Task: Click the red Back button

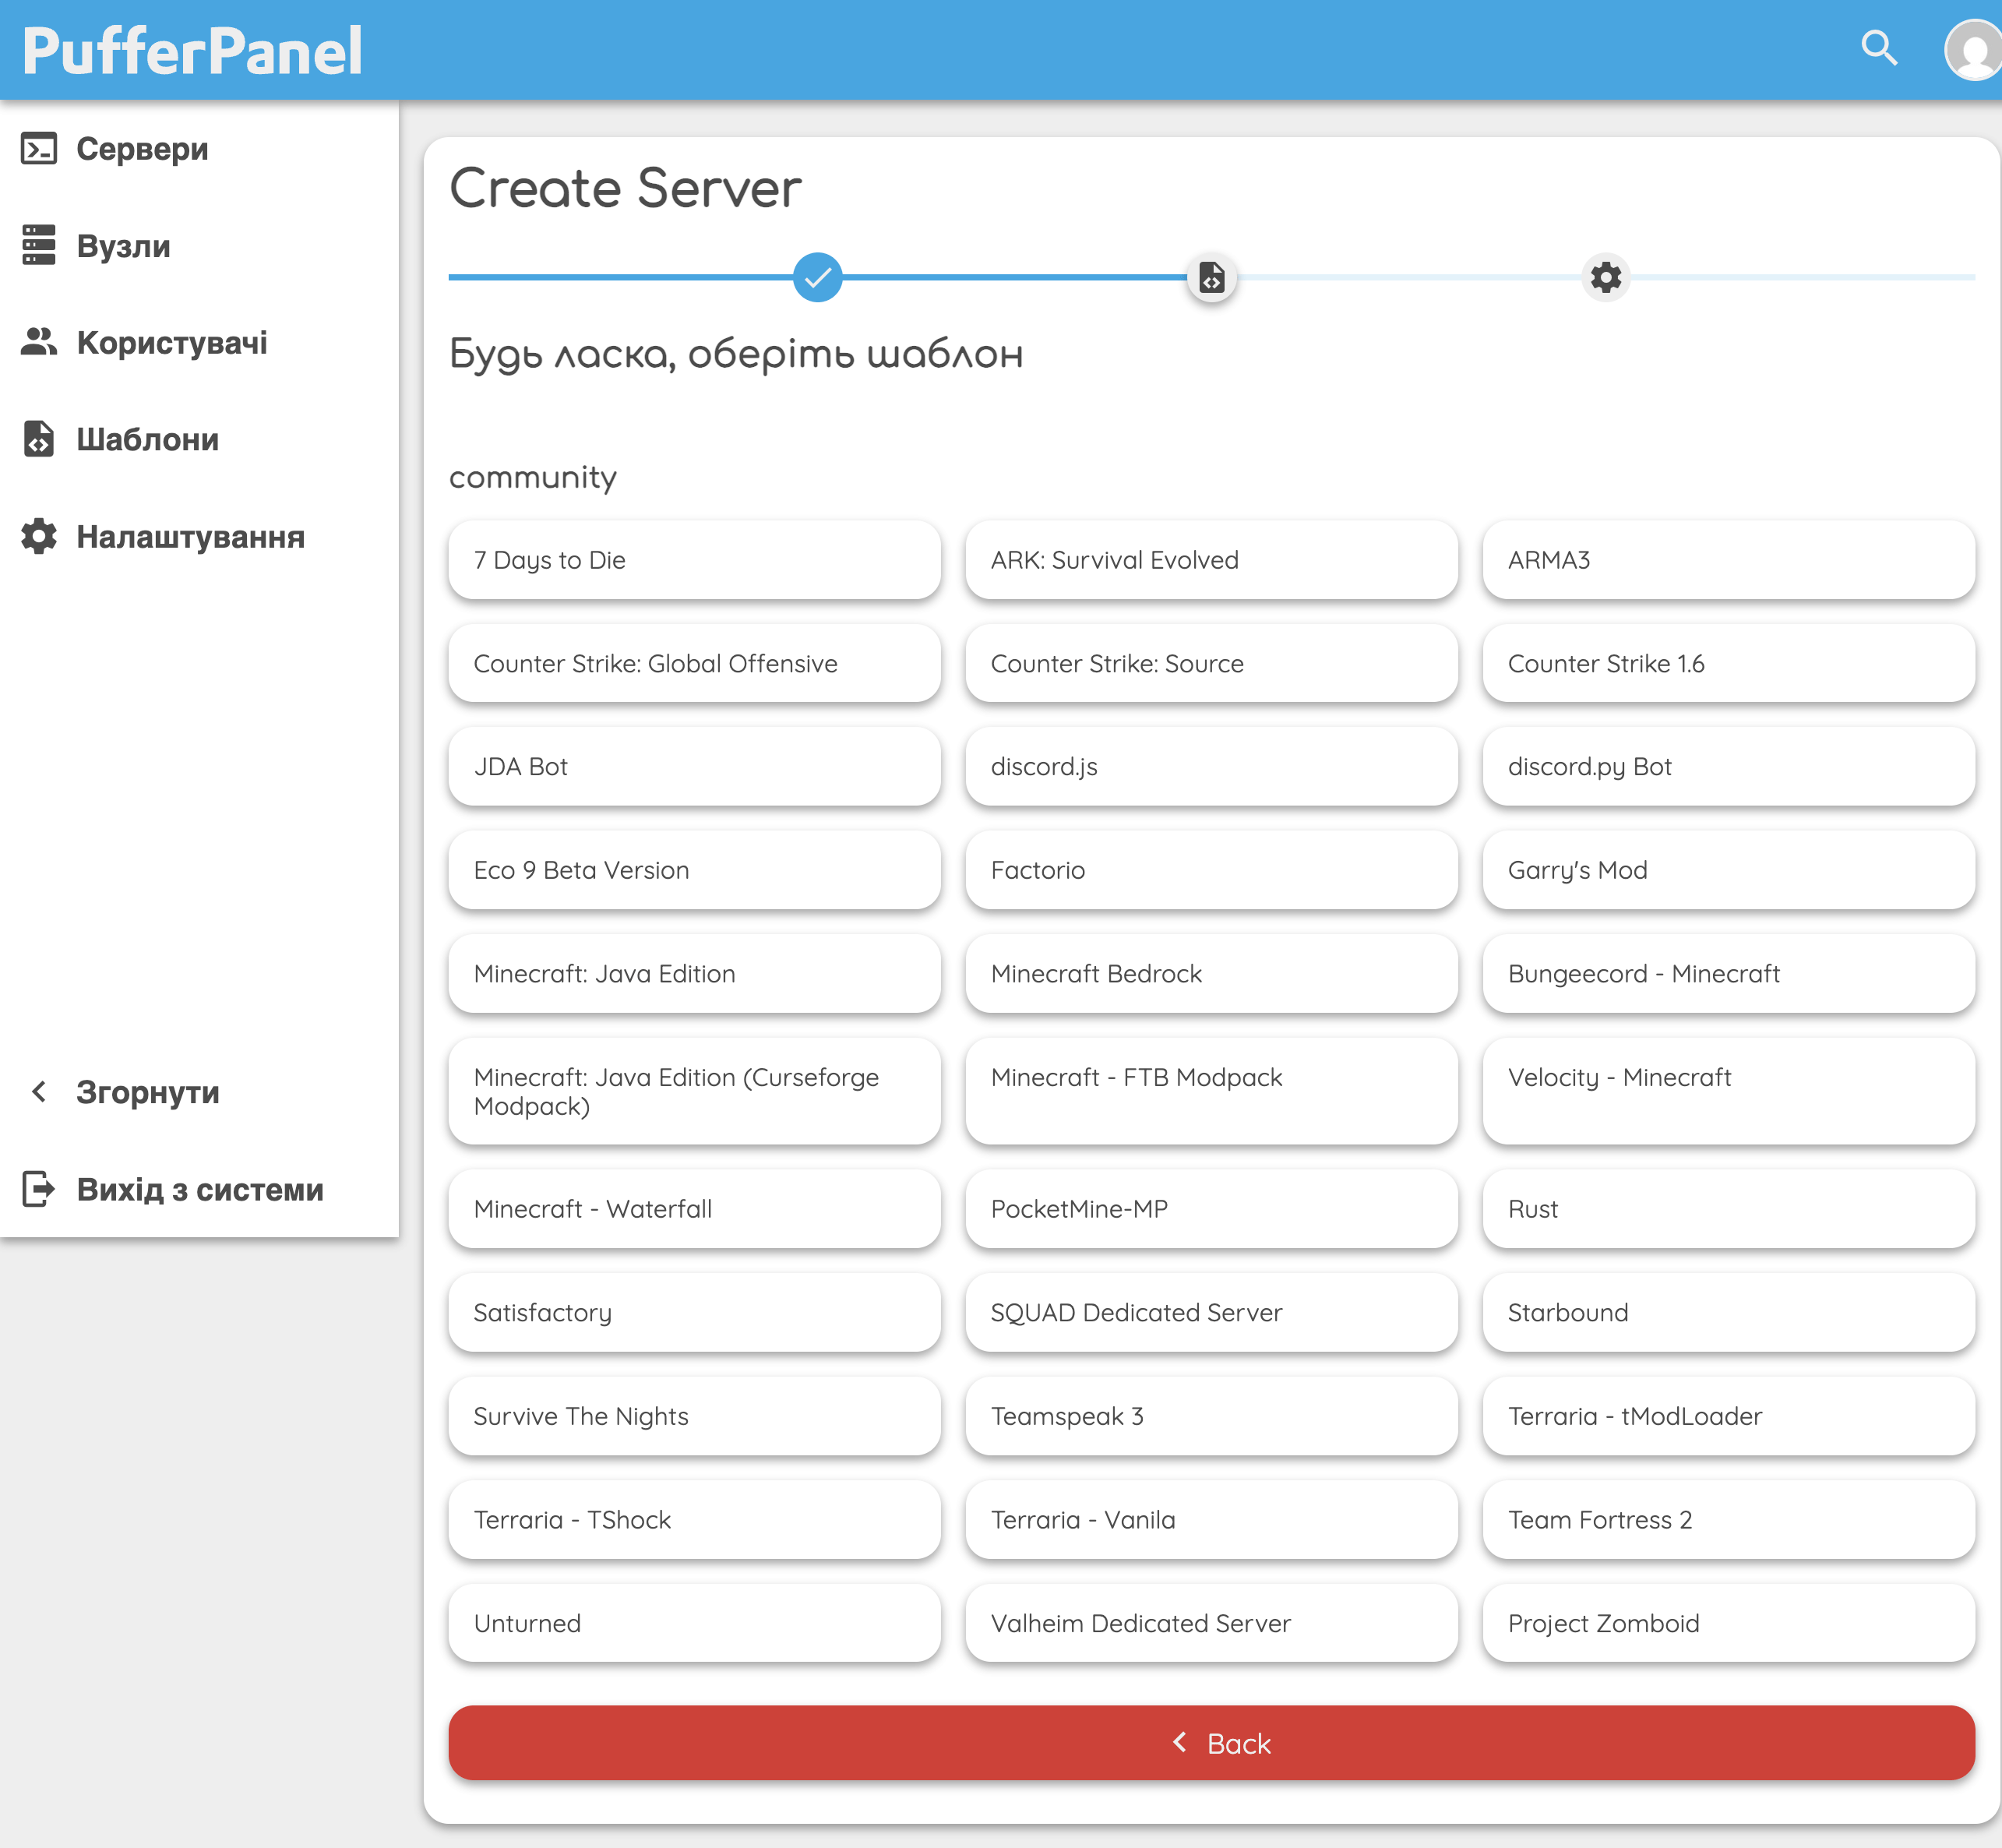Action: tap(1211, 1743)
